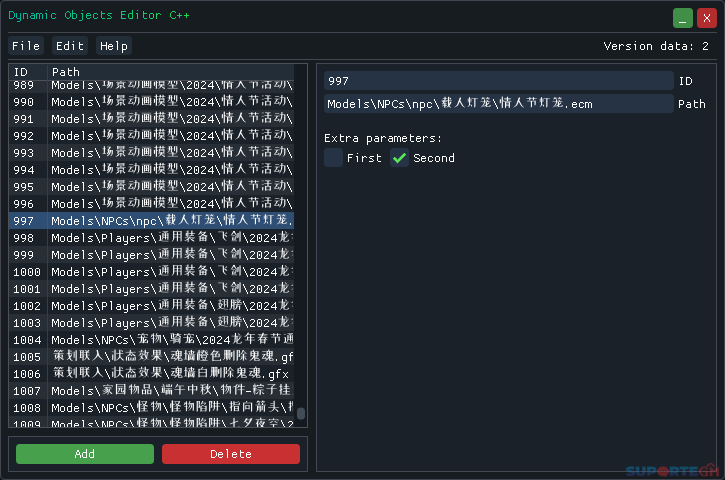
Task: Click the ID column header
Action: tap(28, 72)
